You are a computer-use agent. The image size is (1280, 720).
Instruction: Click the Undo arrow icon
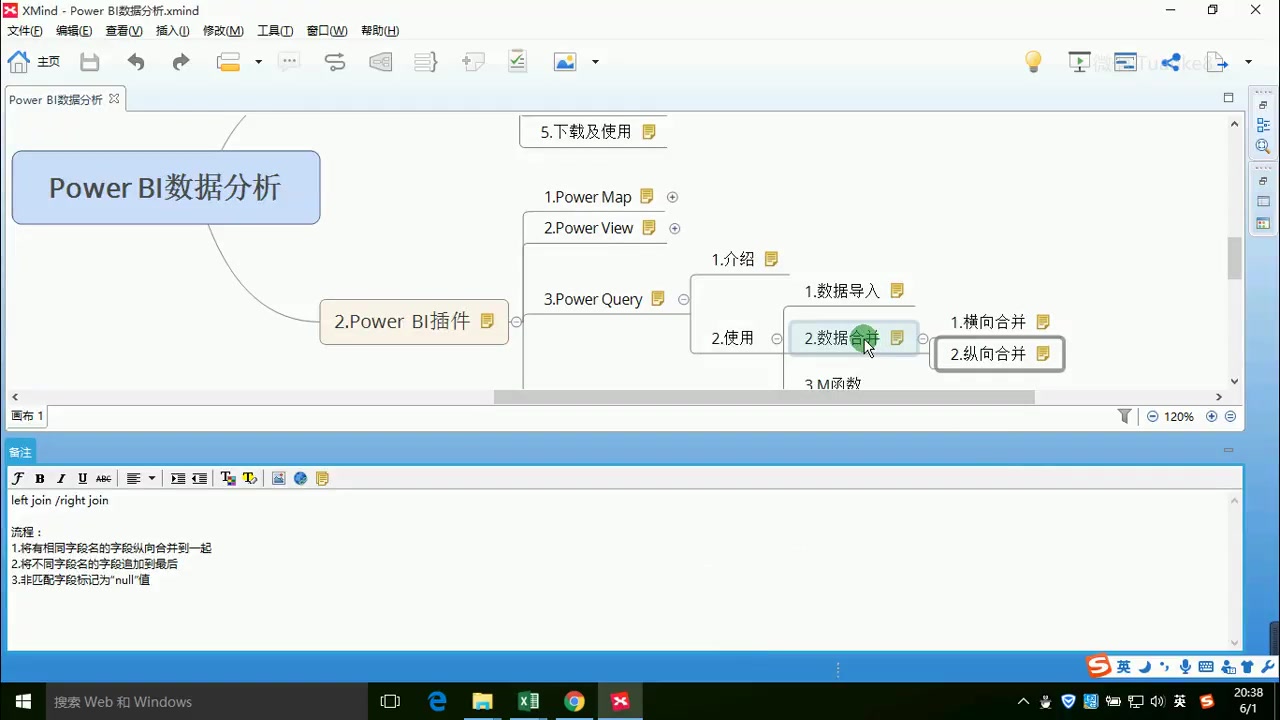tap(136, 62)
